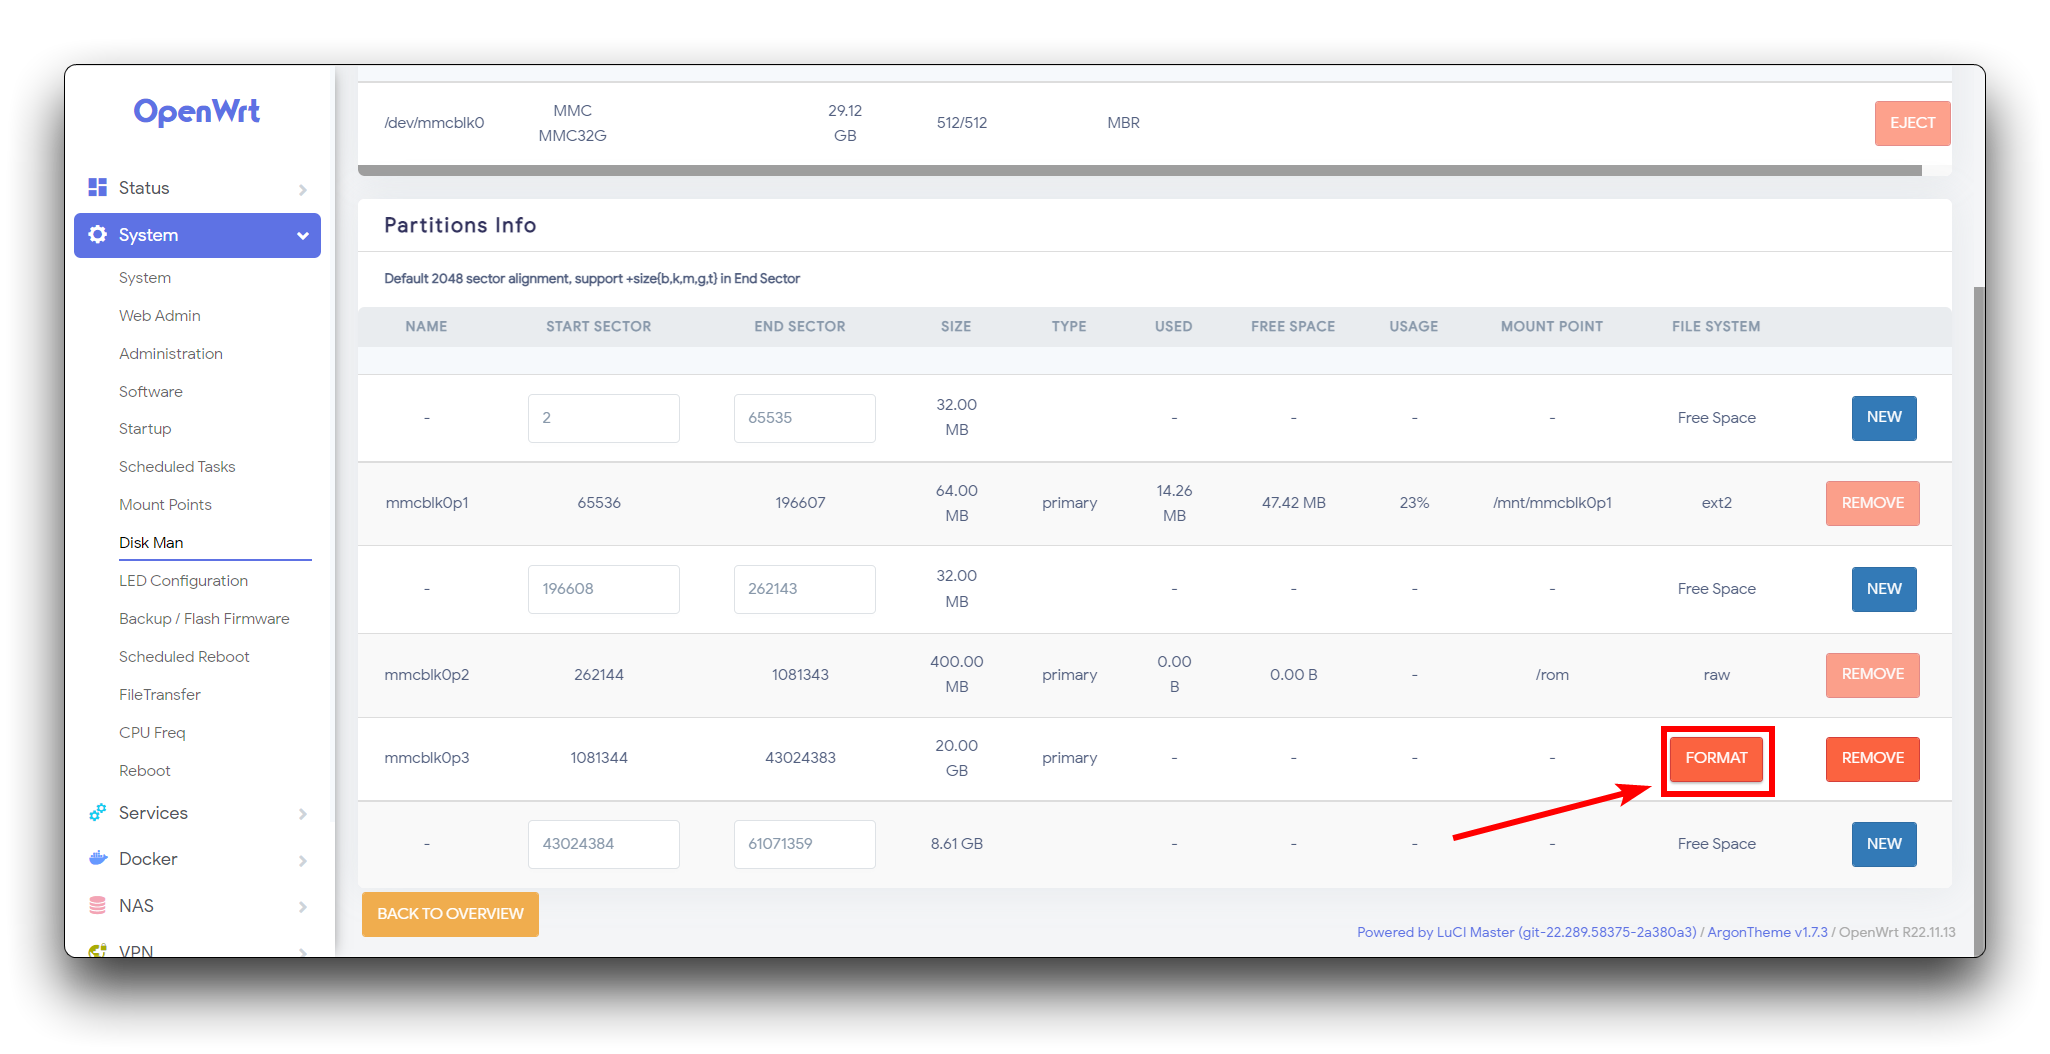This screenshot has width=2050, height=1054.
Task: Open the Startup submenu item
Action: 145,429
